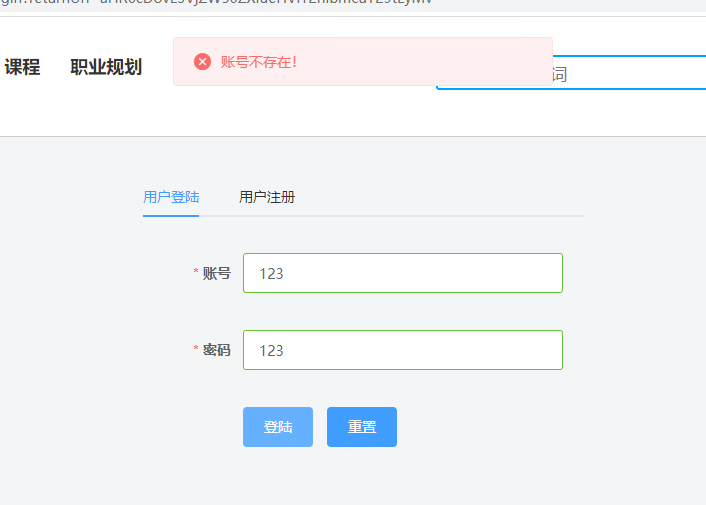Switch to the 用户注册 tab

[267, 197]
